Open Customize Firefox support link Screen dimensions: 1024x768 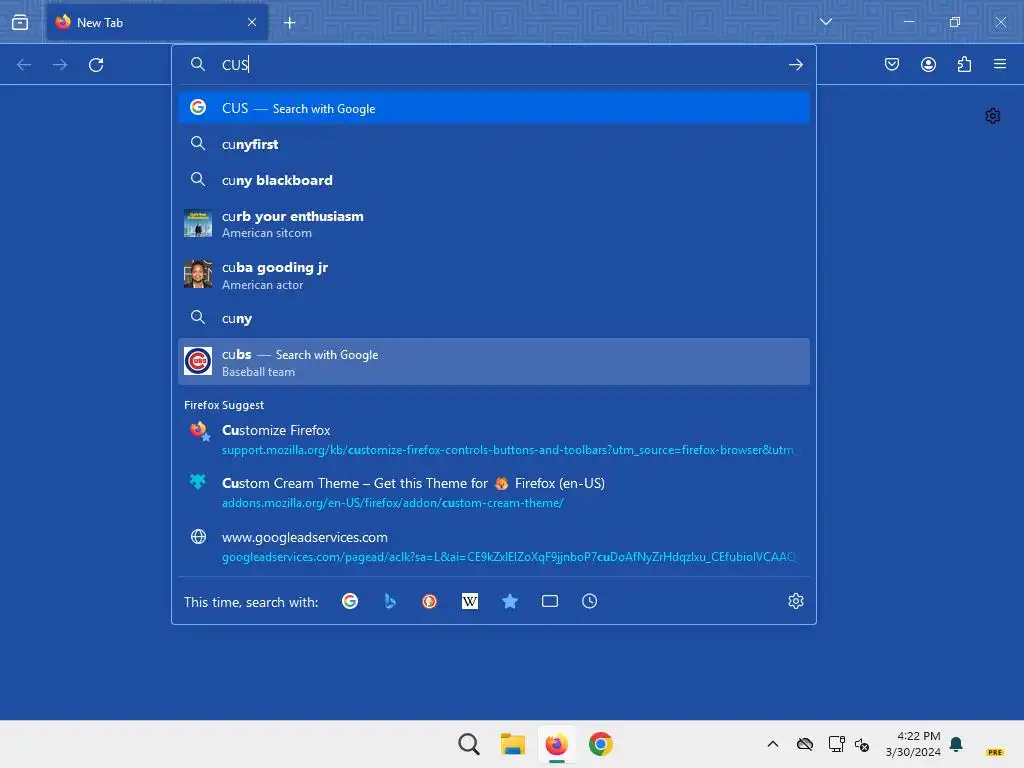(494, 440)
